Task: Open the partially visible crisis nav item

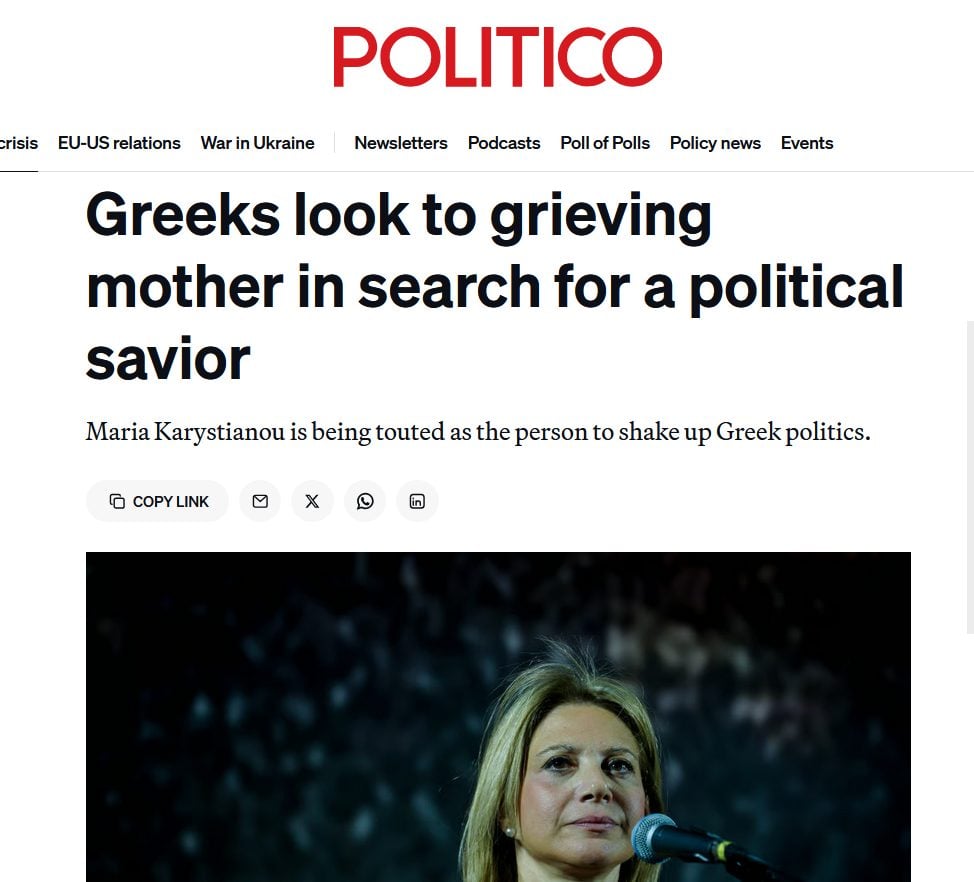Action: click(x=18, y=143)
